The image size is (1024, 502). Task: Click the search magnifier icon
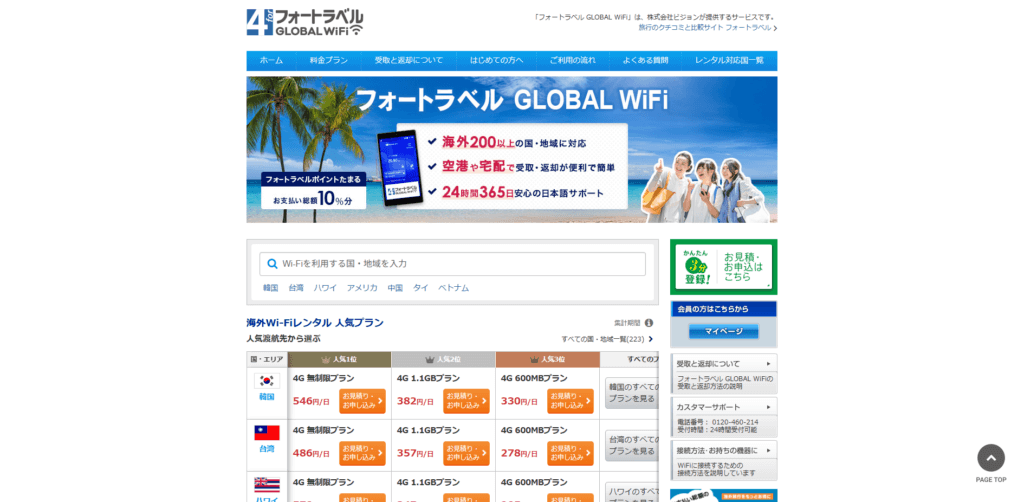click(x=272, y=264)
